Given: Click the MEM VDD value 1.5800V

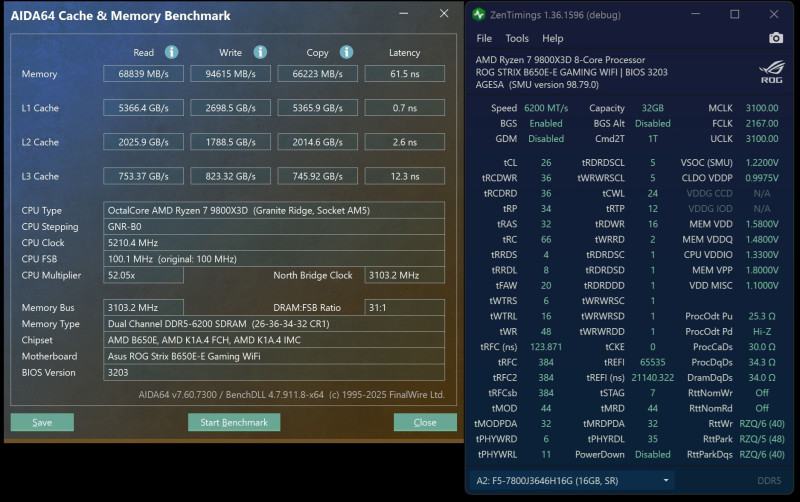Looking at the screenshot, I should [762, 224].
